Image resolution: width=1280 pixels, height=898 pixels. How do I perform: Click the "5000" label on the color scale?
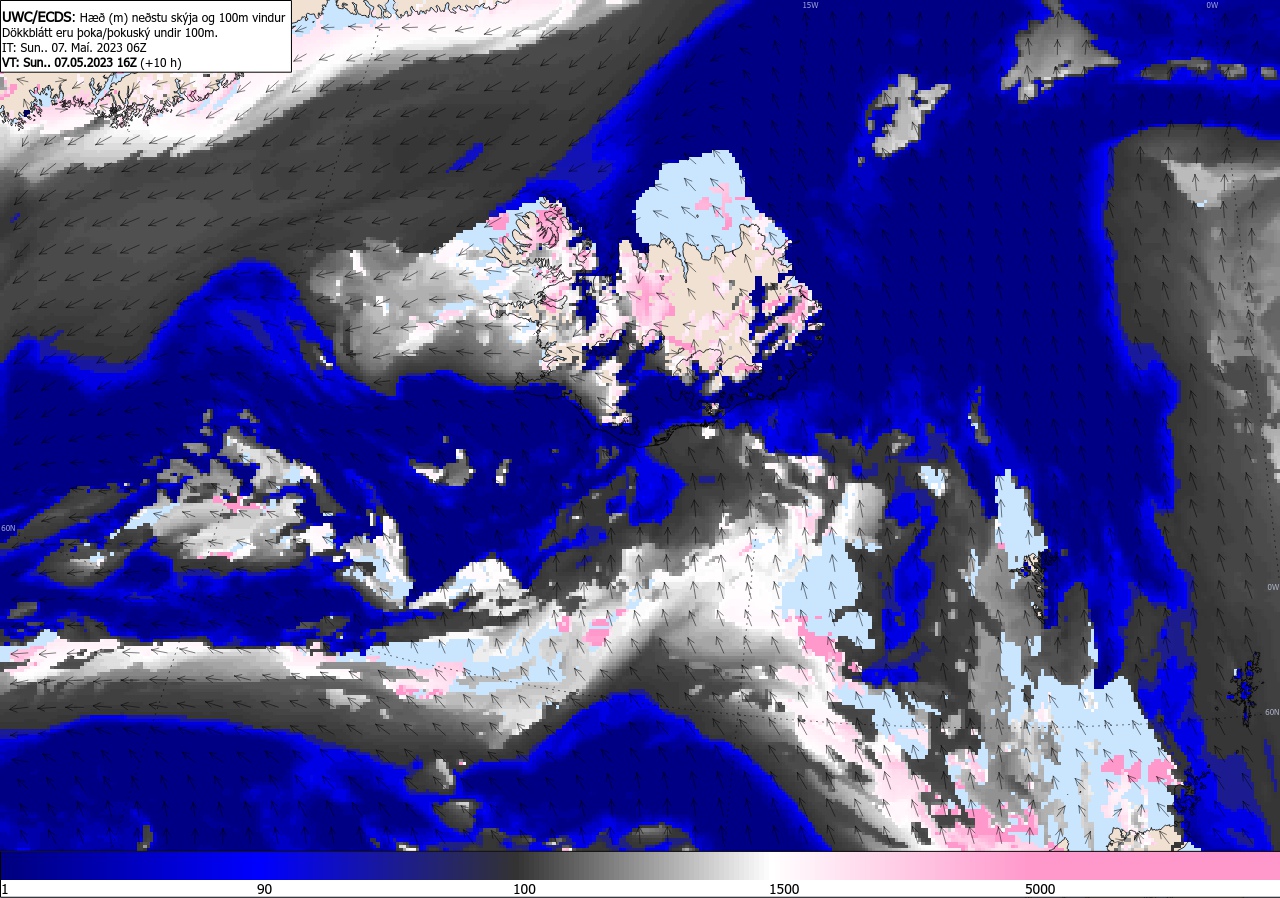click(1040, 889)
